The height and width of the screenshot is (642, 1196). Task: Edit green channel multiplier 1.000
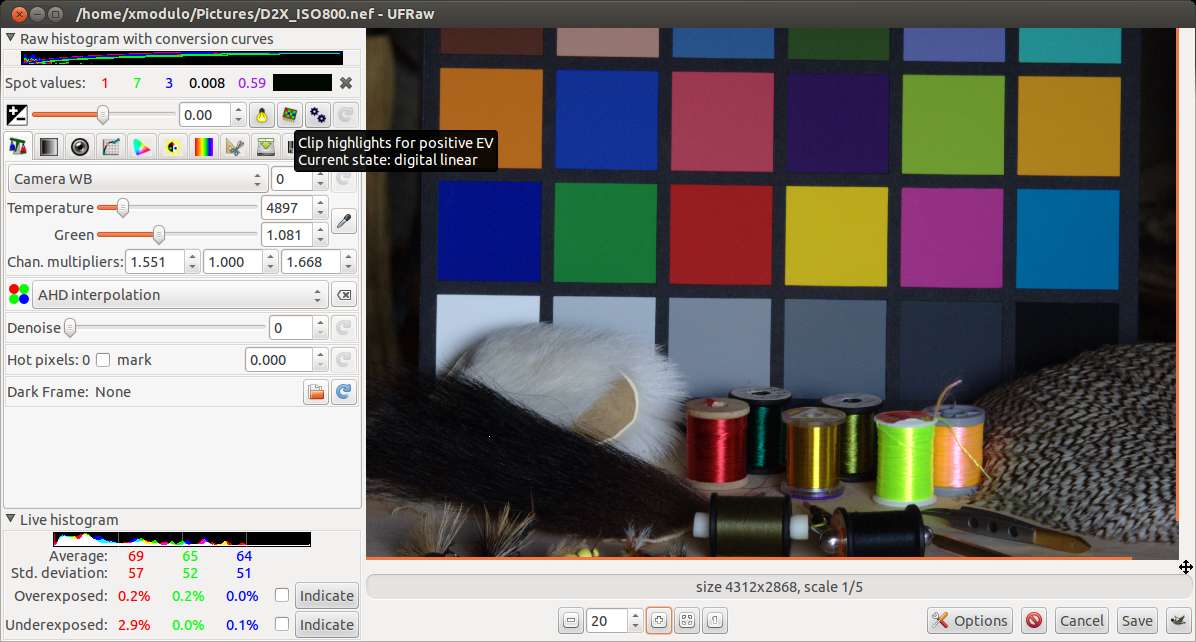pyautogui.click(x=233, y=262)
